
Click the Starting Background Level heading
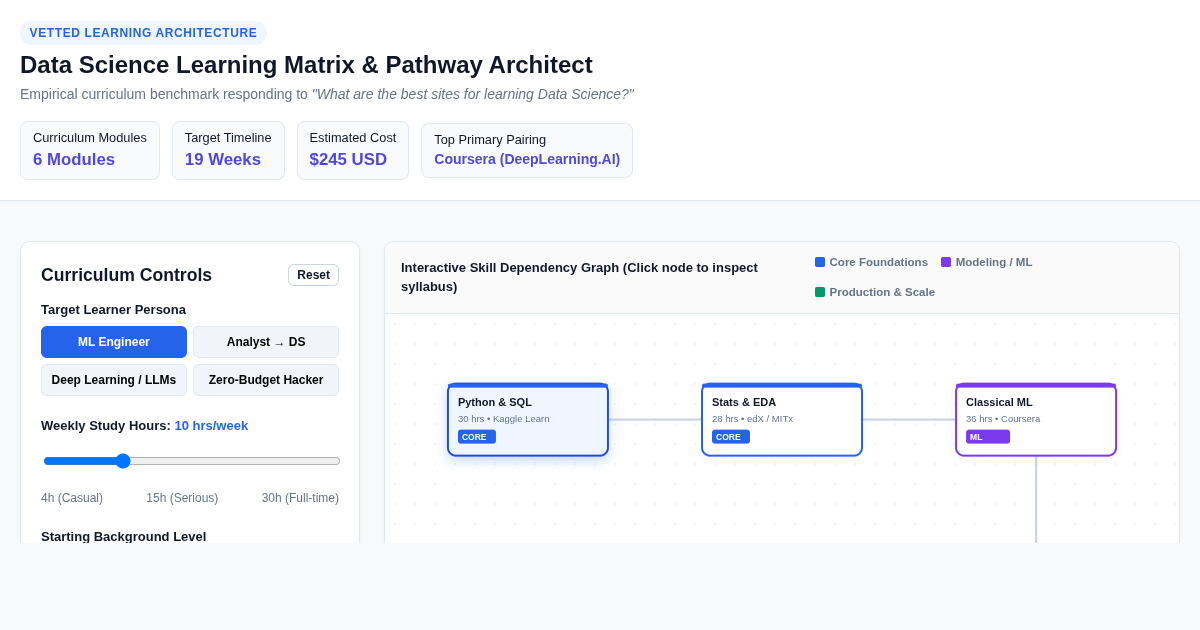click(124, 536)
